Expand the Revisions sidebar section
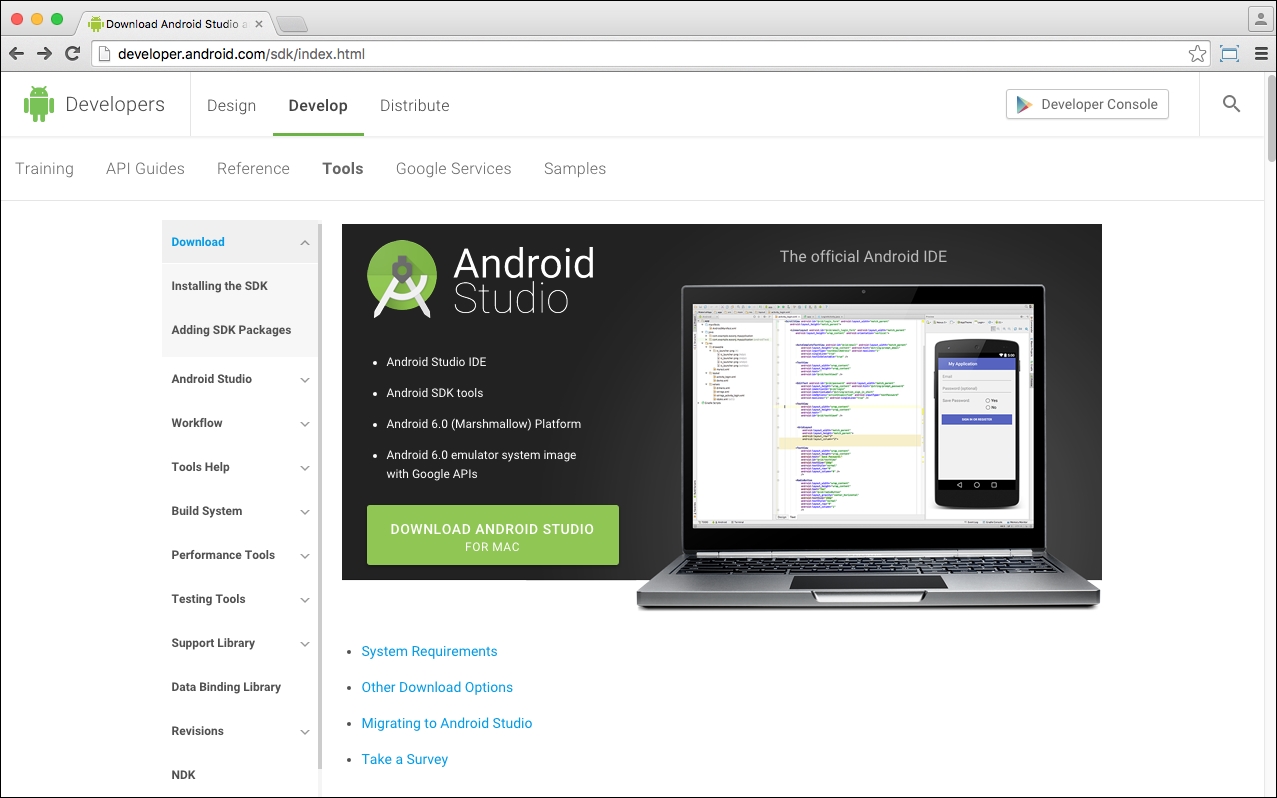1277x798 pixels. (305, 732)
